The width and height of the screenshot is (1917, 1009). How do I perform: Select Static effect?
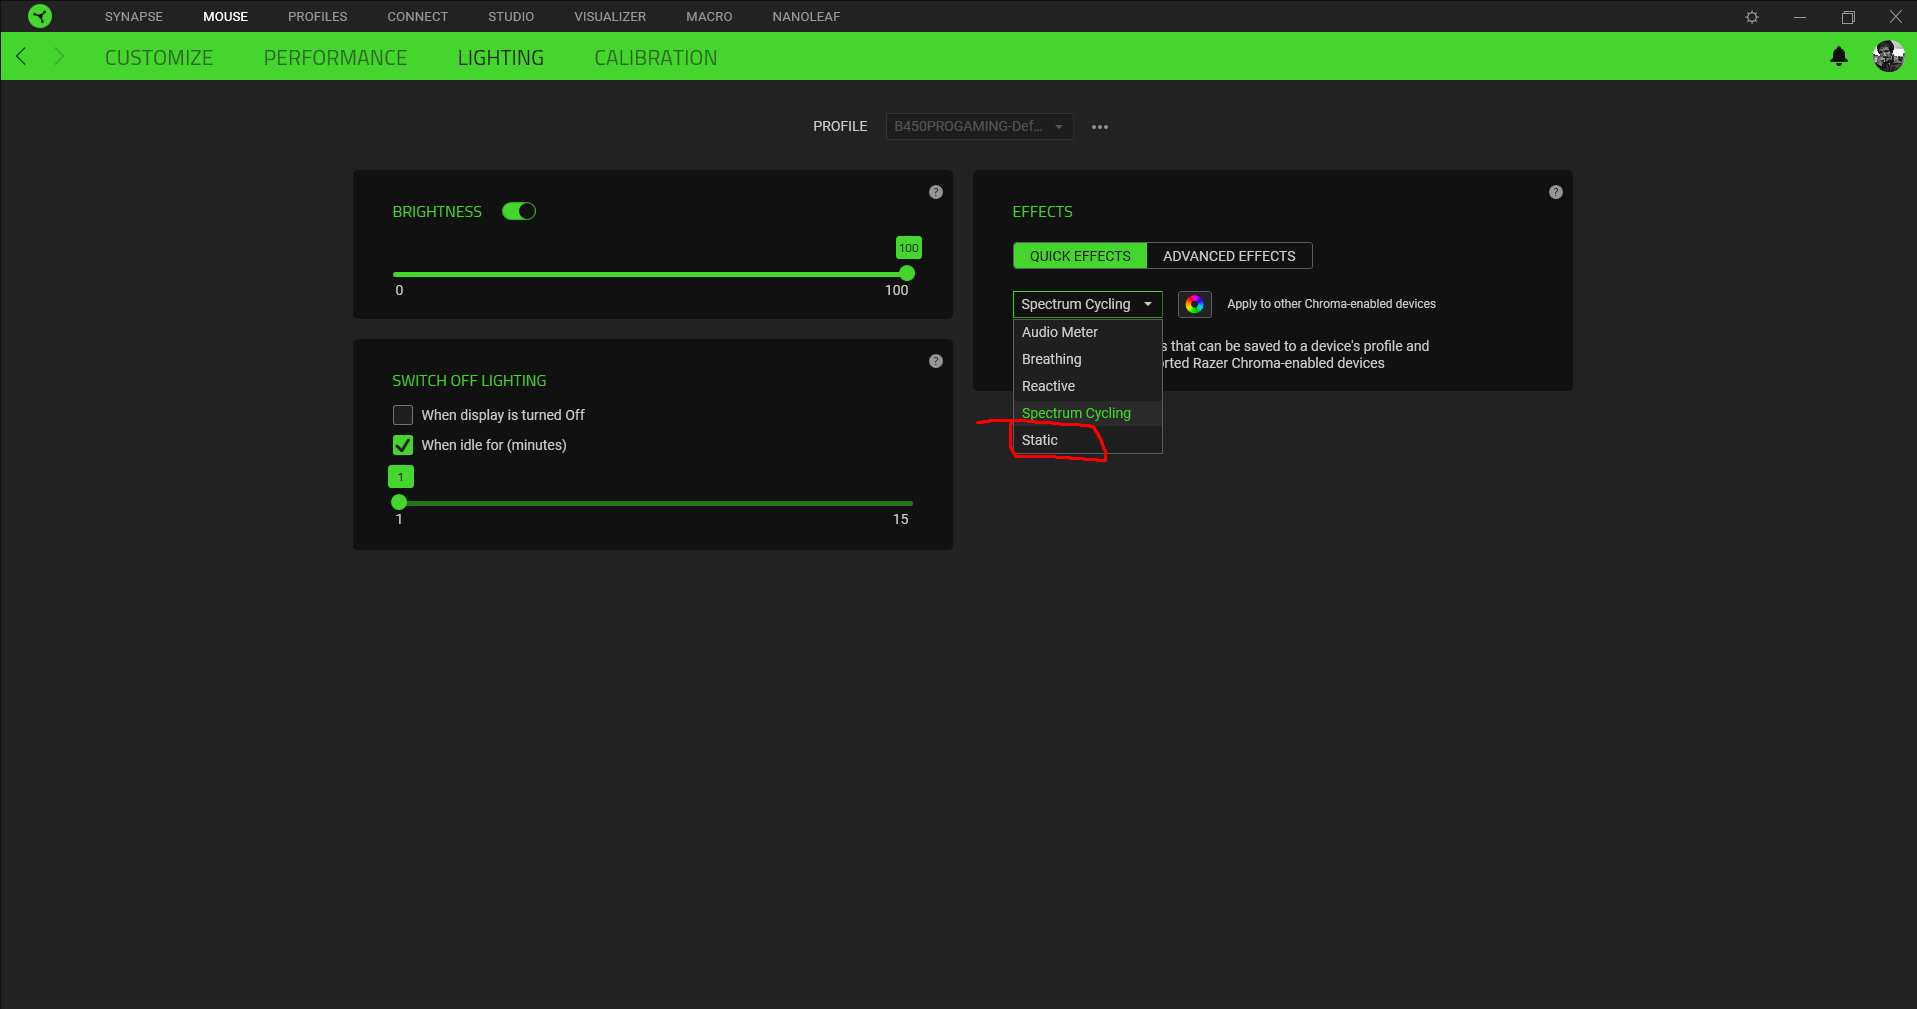click(1088, 440)
